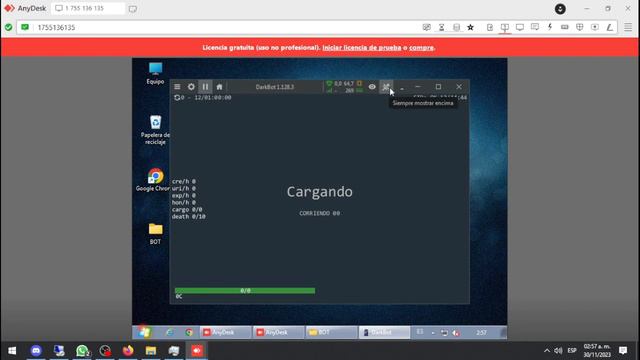
Task: Select the AnyDesk session tab 1 755 136 135
Action: (x=88, y=8)
